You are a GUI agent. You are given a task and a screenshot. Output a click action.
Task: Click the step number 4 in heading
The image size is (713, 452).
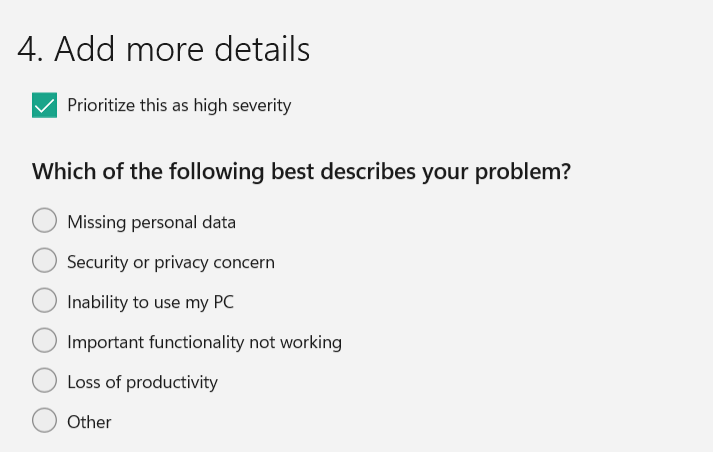(x=28, y=49)
